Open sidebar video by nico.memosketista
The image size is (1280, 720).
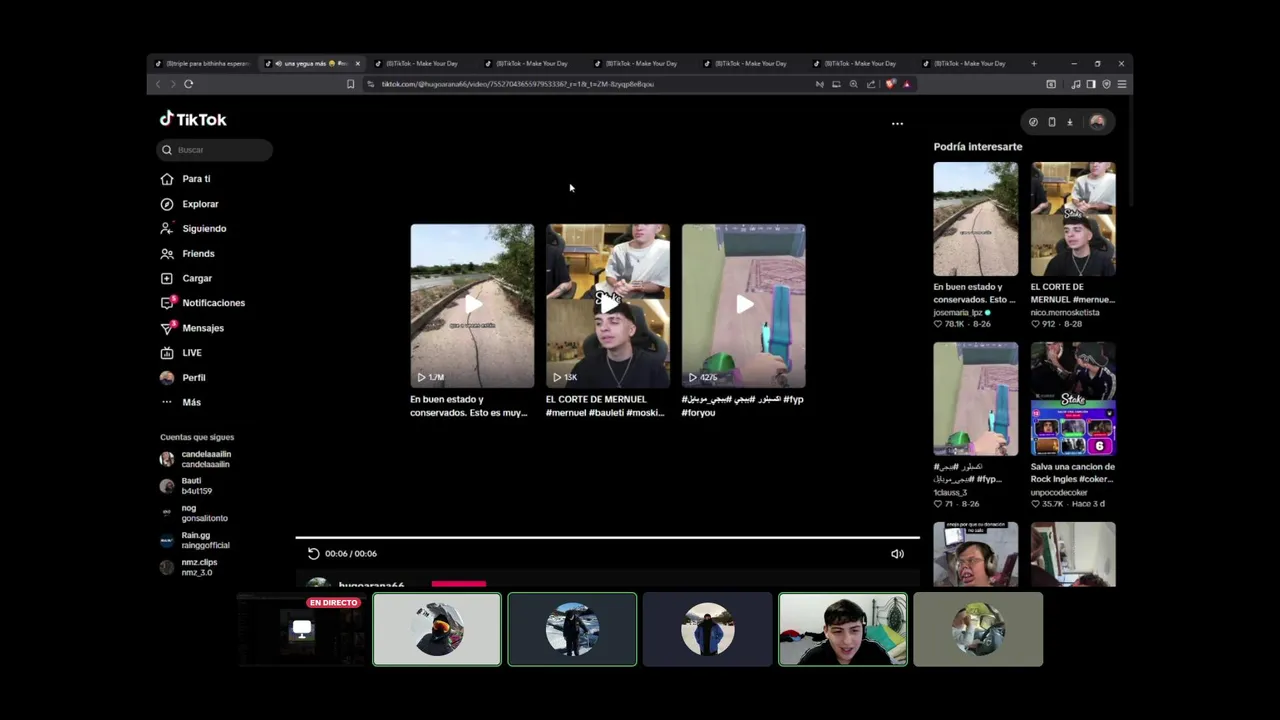[1073, 219]
